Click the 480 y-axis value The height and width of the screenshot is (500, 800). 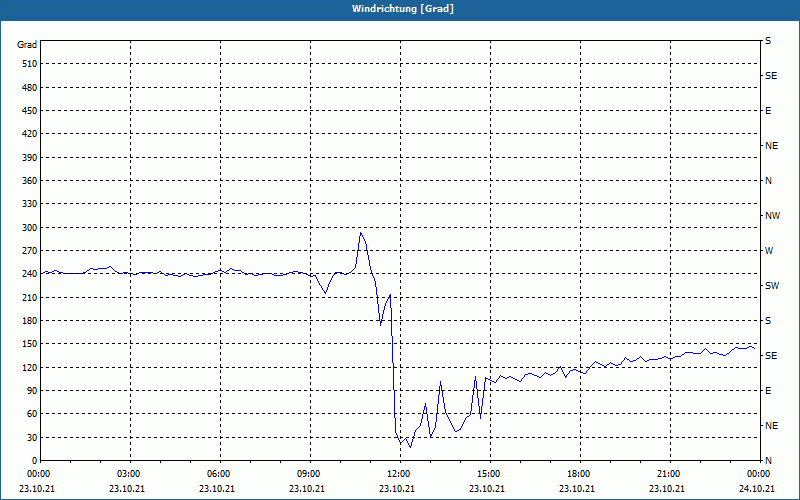[x=30, y=88]
